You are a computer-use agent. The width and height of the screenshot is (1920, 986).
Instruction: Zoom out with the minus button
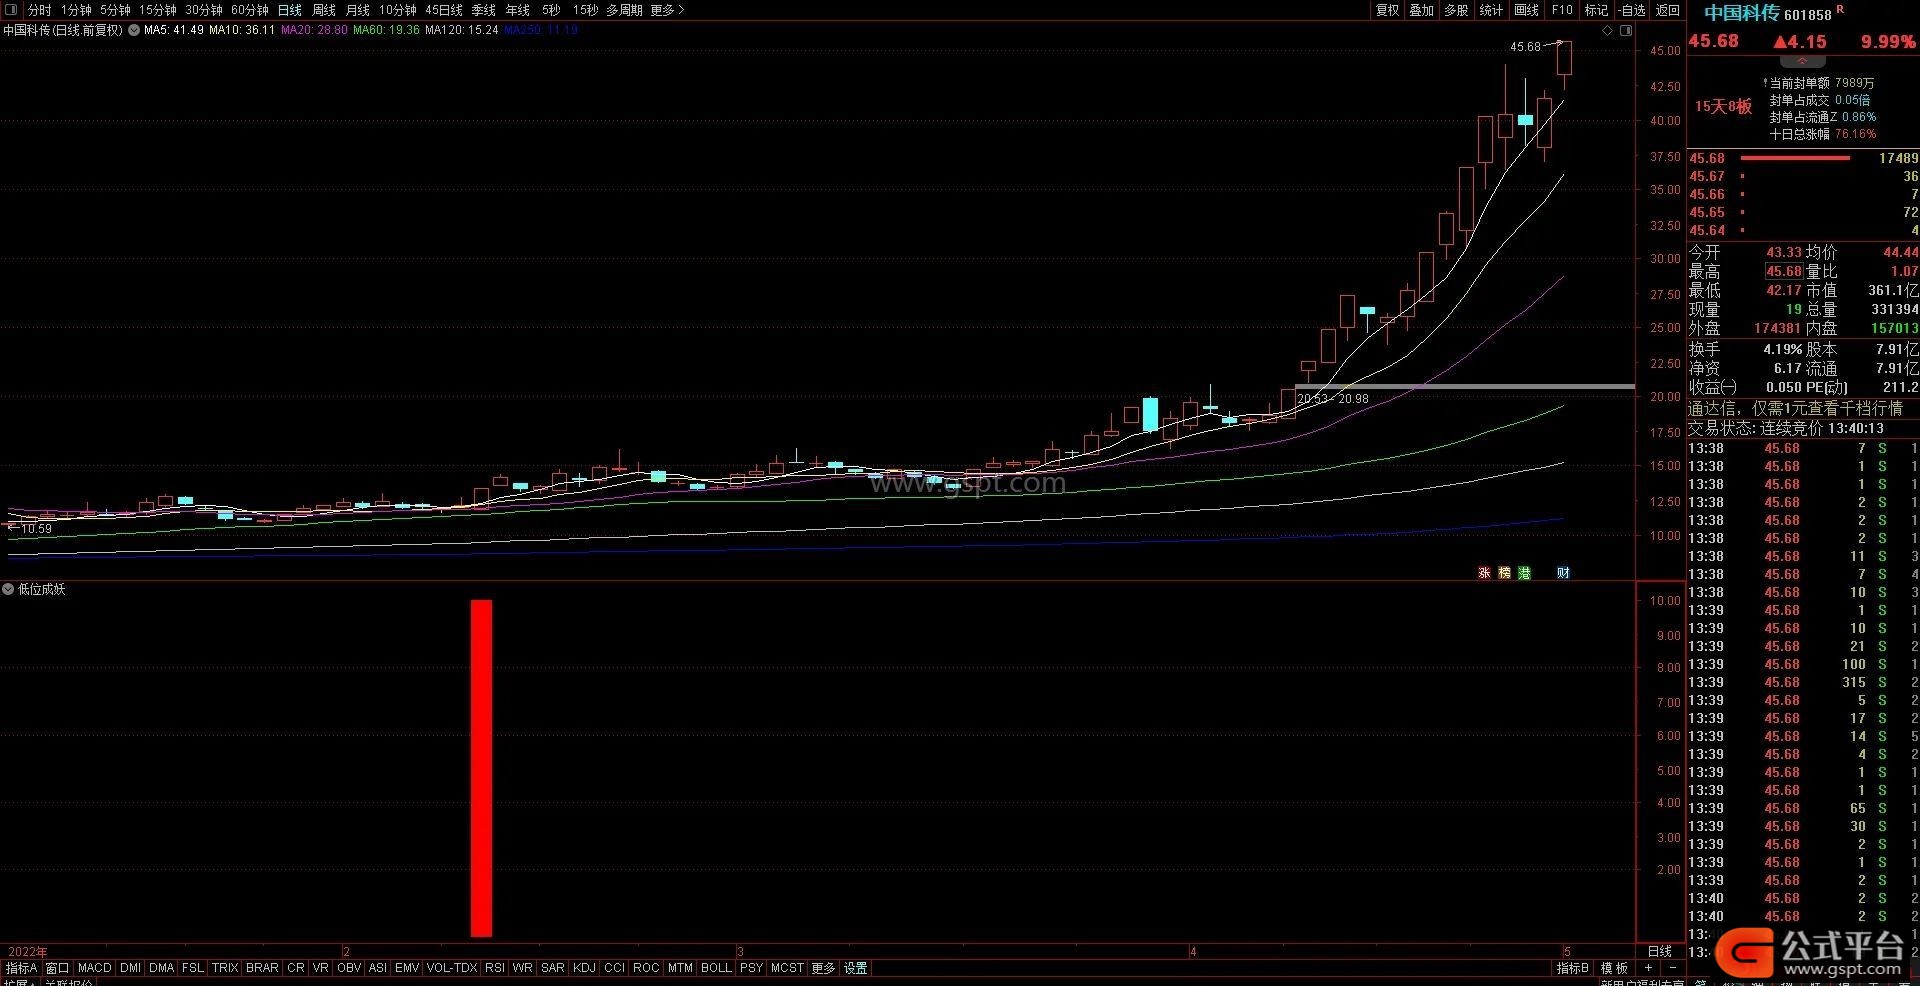(x=1672, y=968)
